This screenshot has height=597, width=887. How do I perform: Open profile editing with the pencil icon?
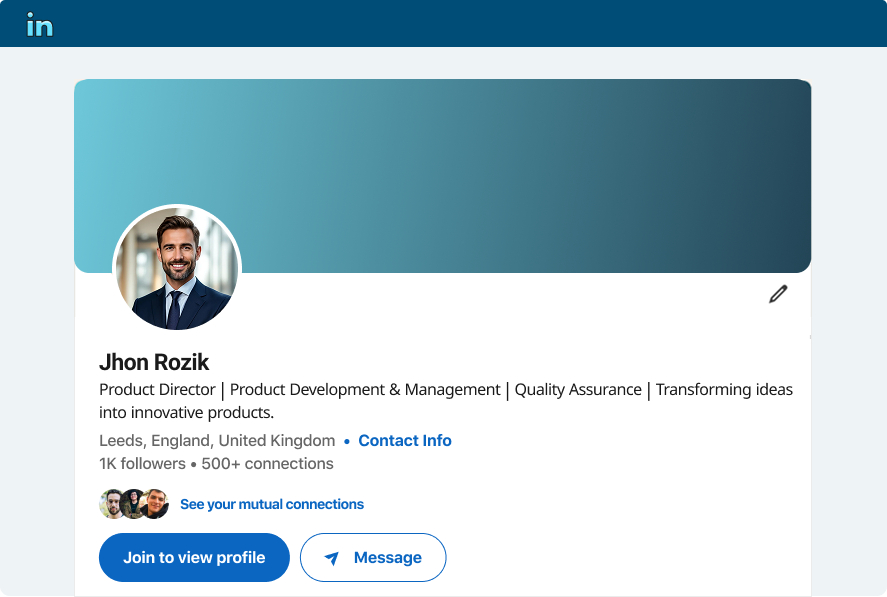pyautogui.click(x=778, y=294)
